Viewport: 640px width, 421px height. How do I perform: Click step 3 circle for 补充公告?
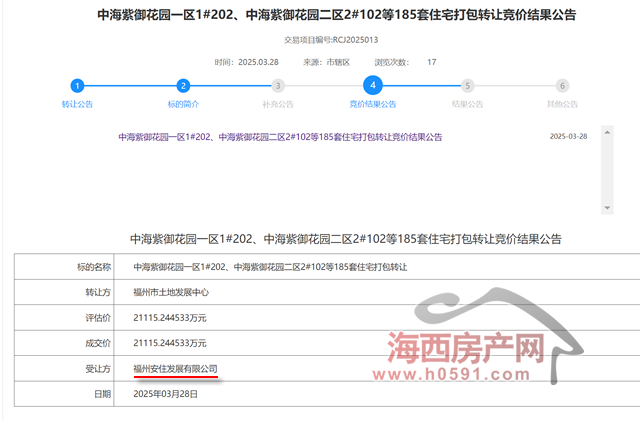(x=278, y=86)
